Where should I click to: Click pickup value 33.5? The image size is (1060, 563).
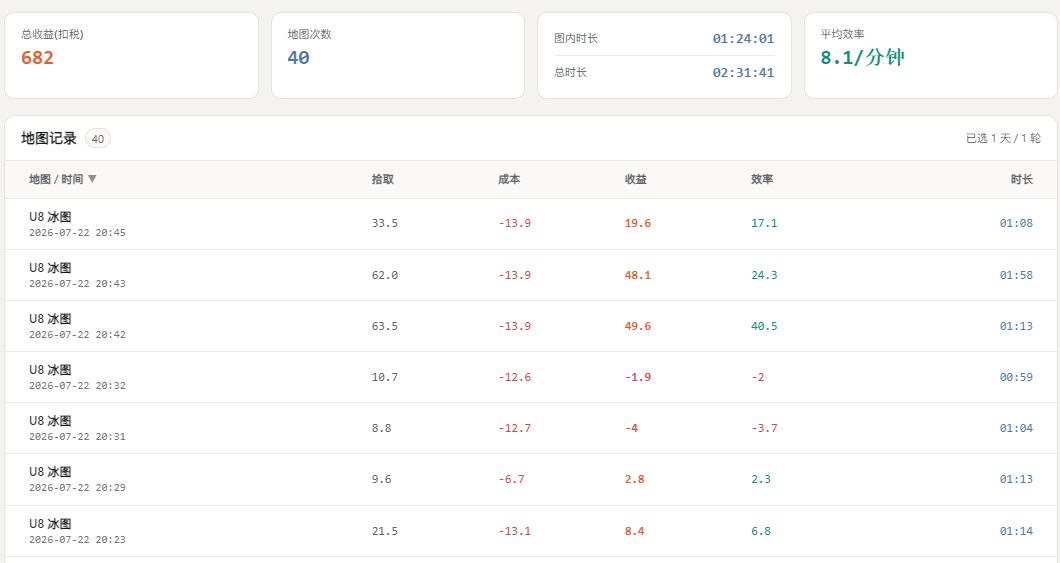[385, 223]
